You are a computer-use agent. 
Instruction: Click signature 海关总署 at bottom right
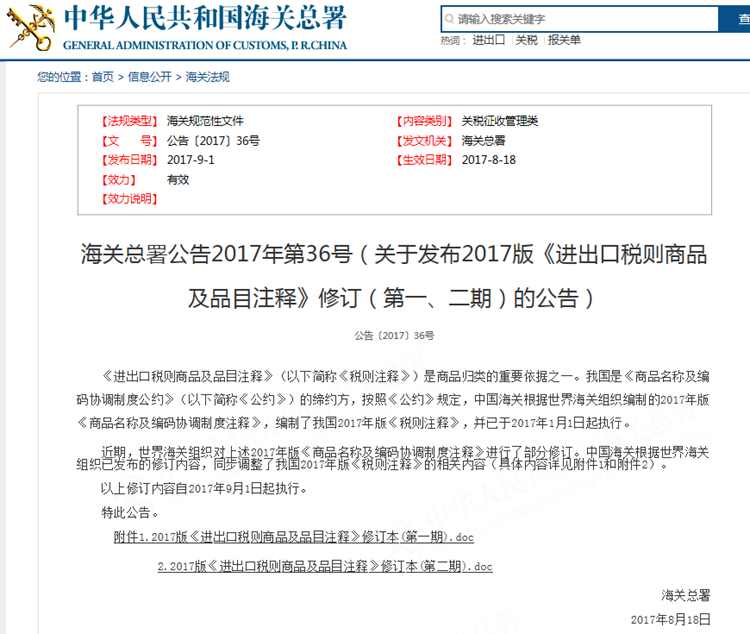pos(685,595)
